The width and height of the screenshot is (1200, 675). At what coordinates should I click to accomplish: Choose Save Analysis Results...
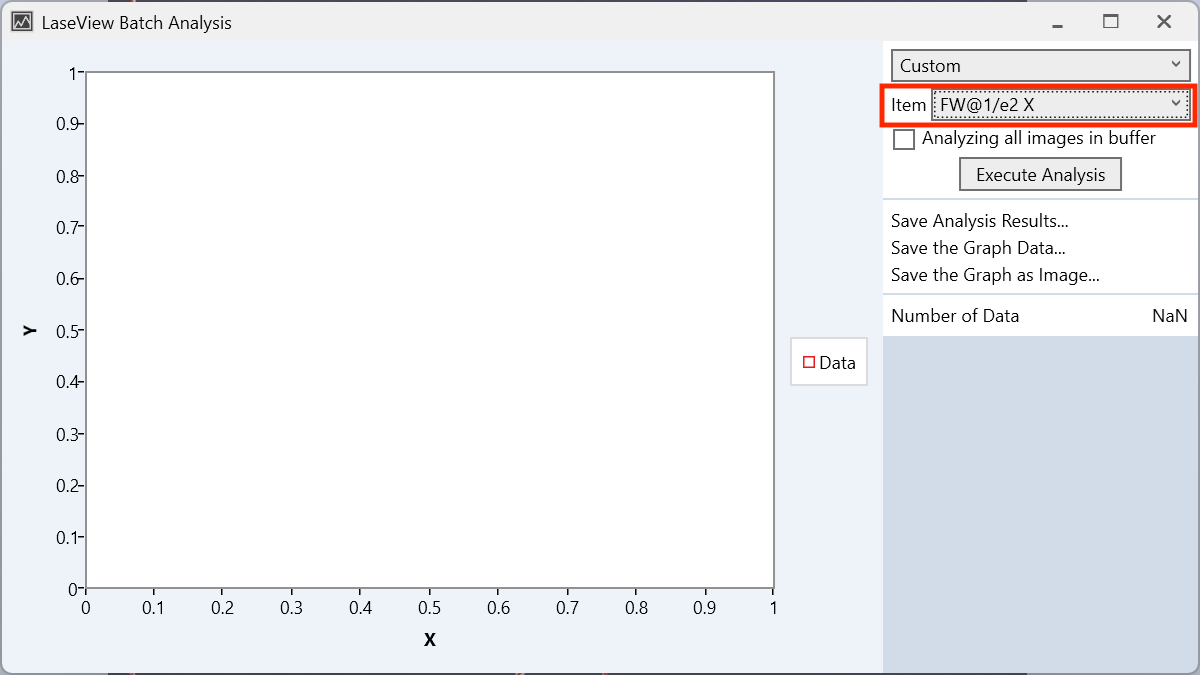pyautogui.click(x=979, y=221)
